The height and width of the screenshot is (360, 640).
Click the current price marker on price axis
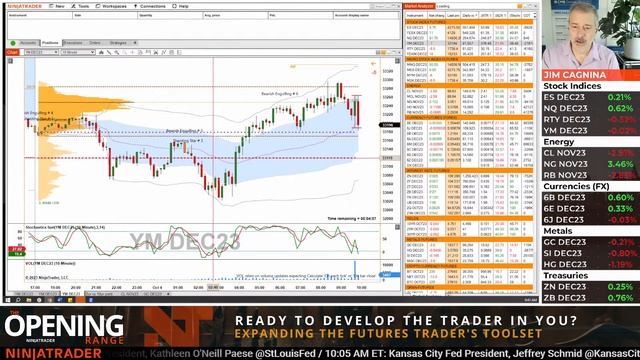tap(390, 125)
